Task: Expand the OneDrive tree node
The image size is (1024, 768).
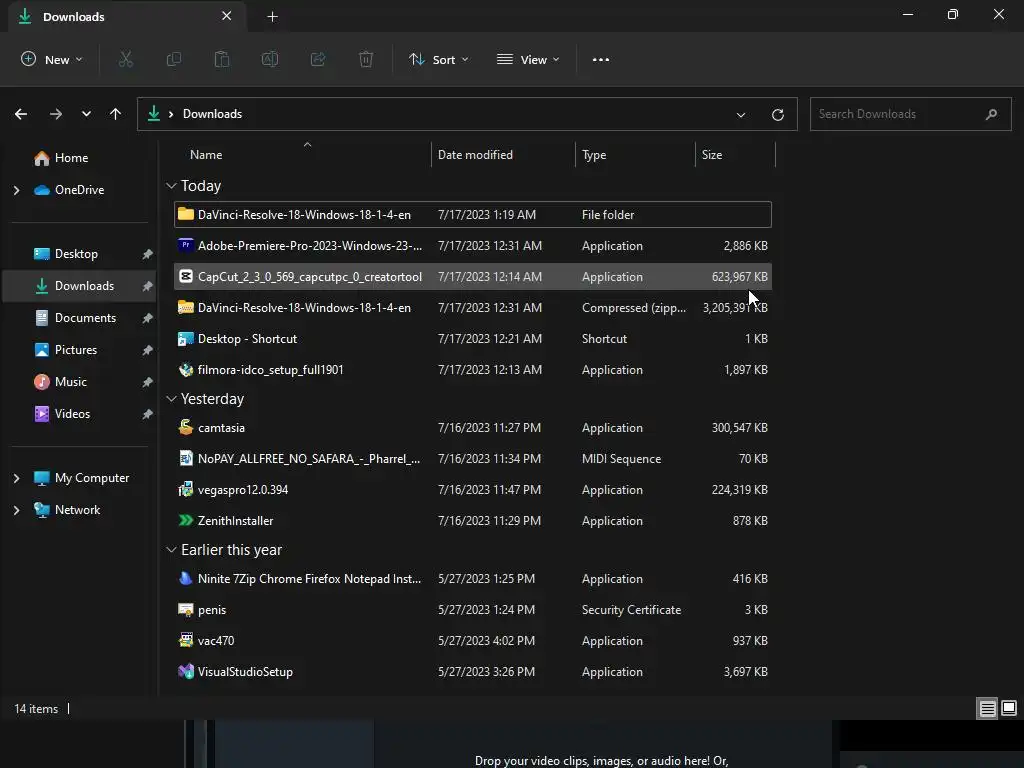Action: pos(16,190)
